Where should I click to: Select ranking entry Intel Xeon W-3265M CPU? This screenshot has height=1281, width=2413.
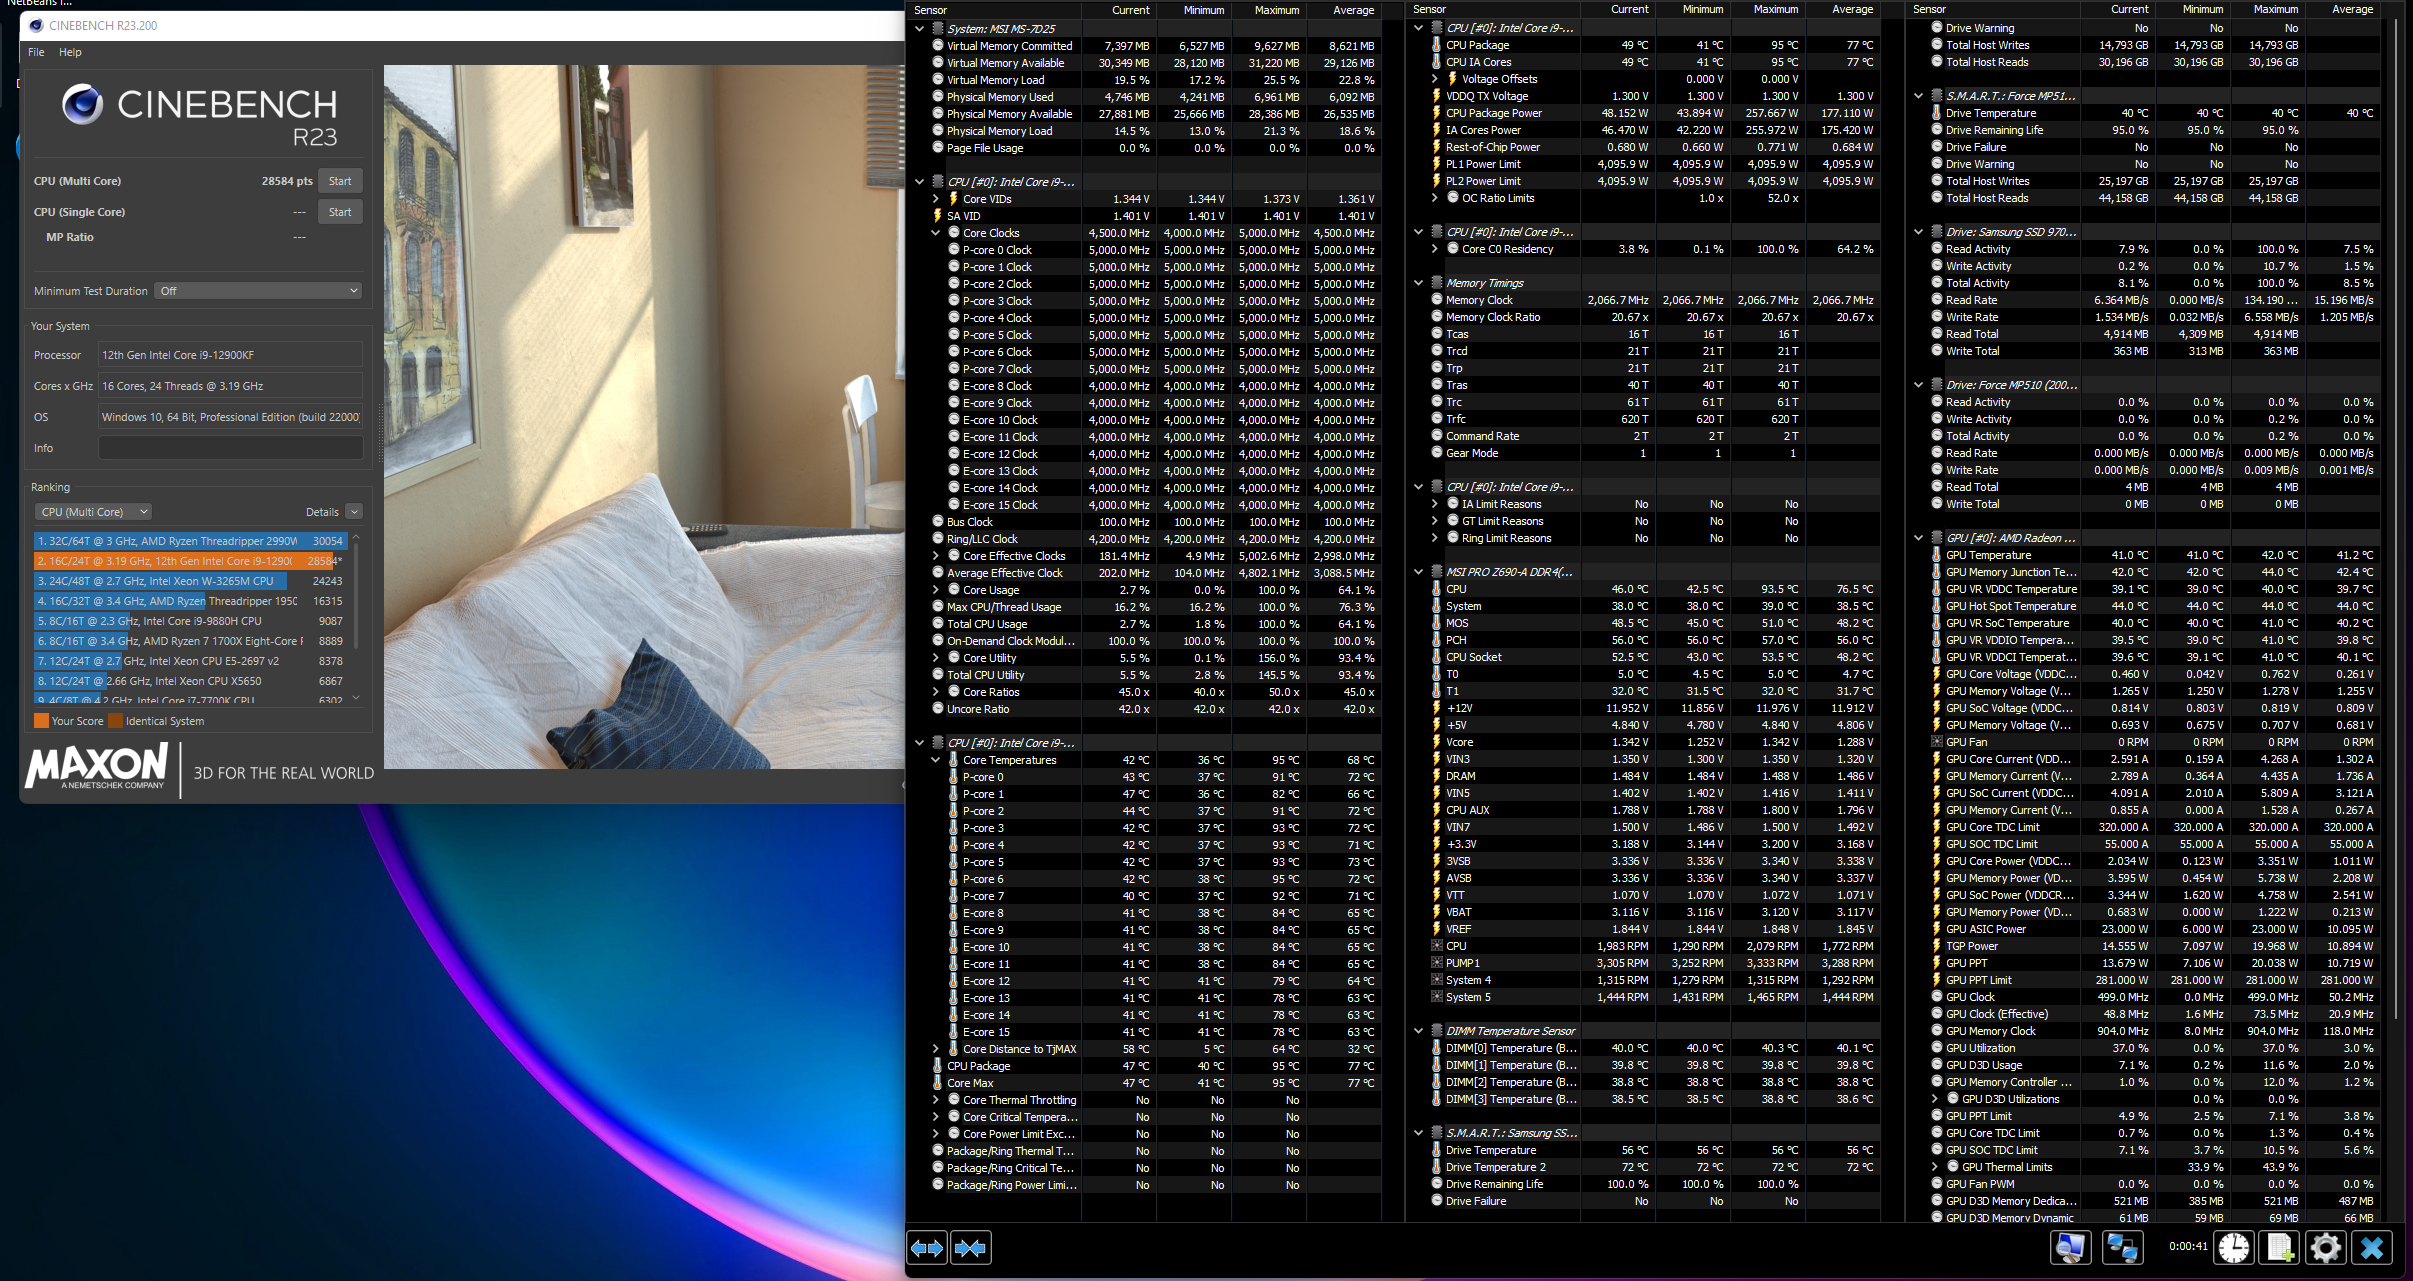click(190, 581)
